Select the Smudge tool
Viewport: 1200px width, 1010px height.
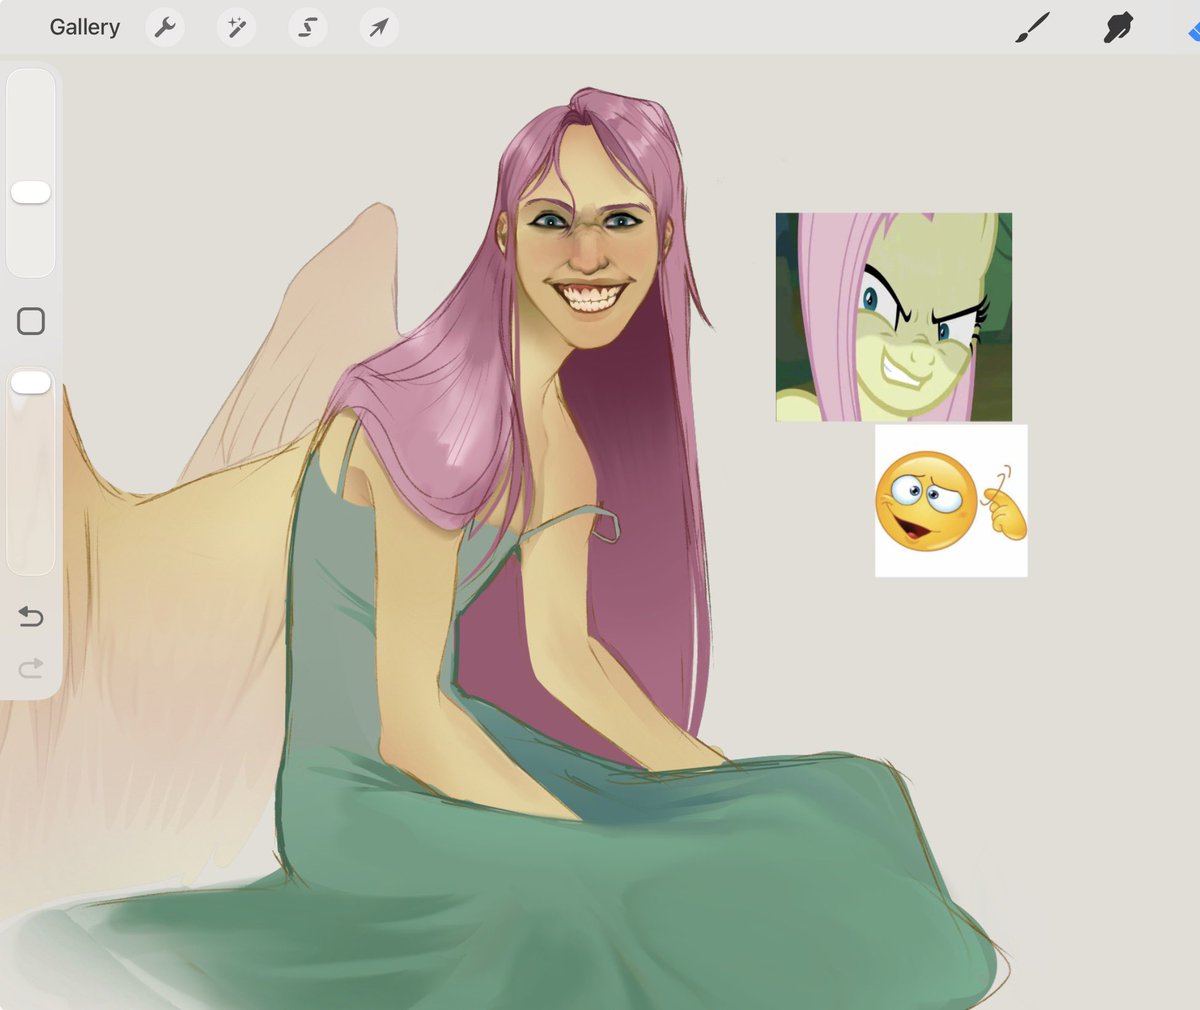1118,28
